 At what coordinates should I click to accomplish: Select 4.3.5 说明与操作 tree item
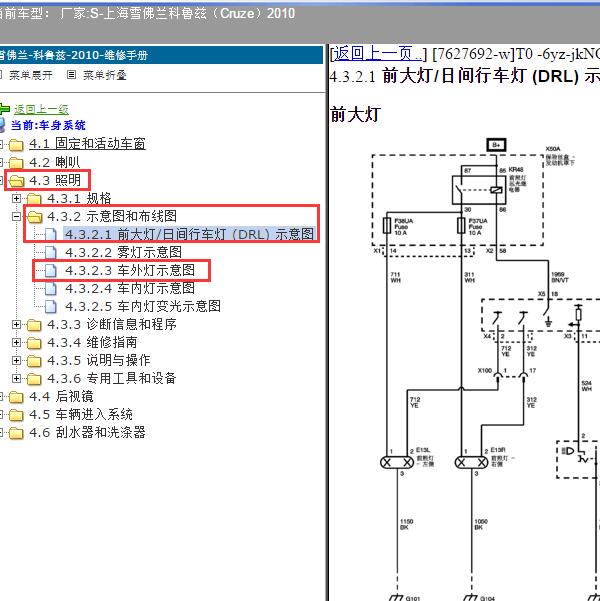[99, 360]
